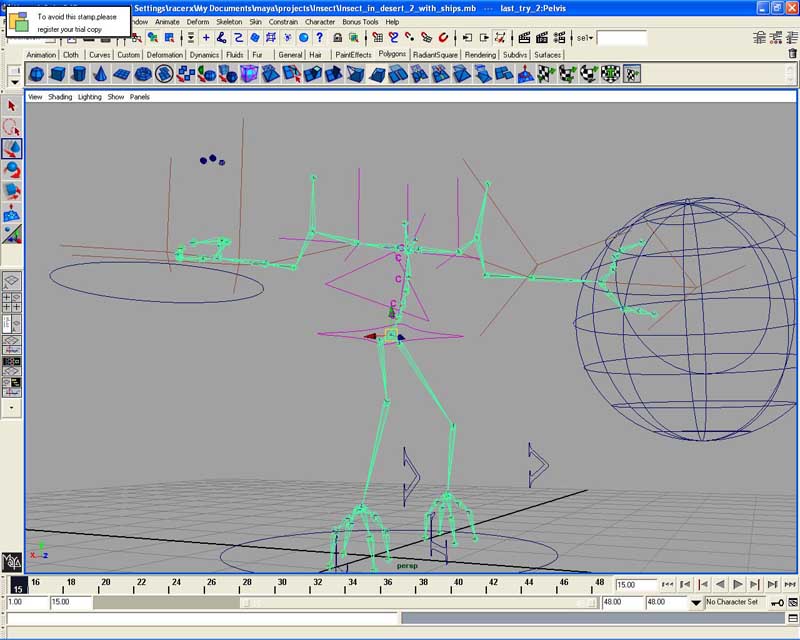This screenshot has width=800, height=640.
Task: Toggle the single perspective layout icon in toolbox
Action: pyautogui.click(x=11, y=280)
